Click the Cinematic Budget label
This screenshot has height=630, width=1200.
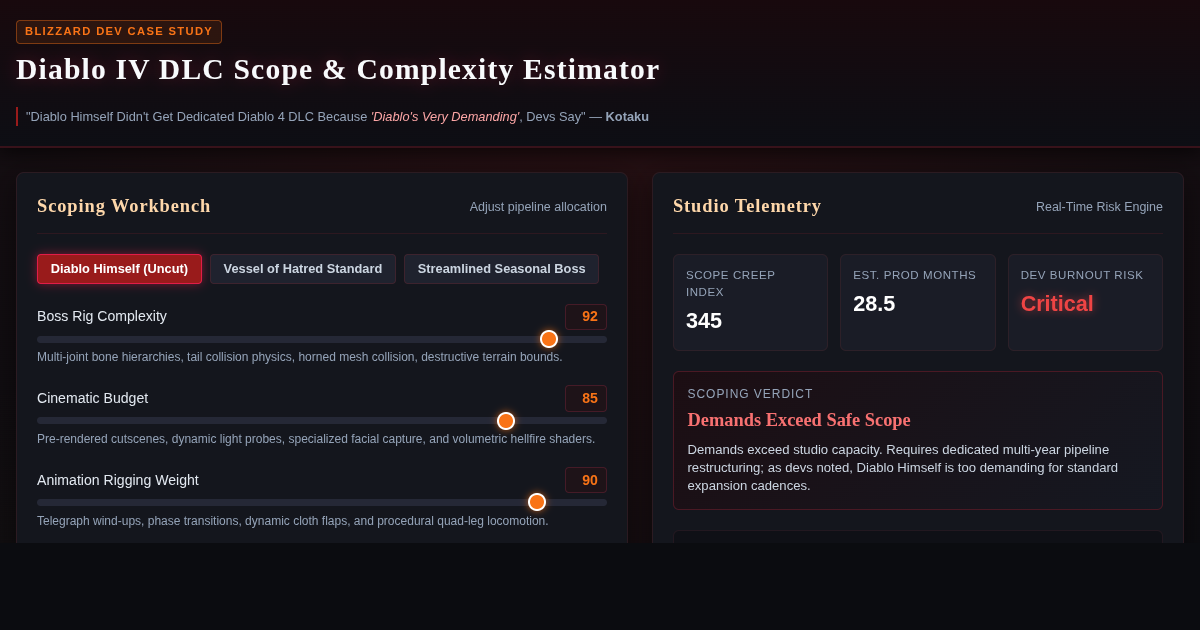pos(92,398)
